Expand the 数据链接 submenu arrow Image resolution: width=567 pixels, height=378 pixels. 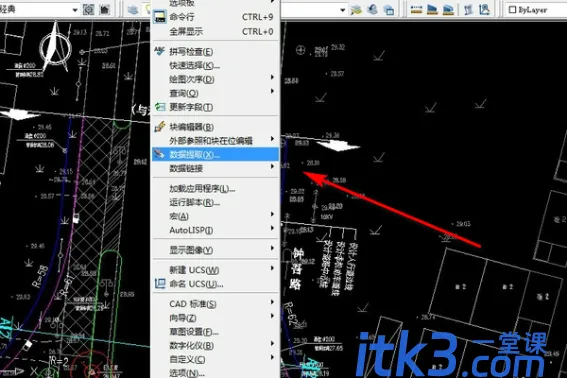pyautogui.click(x=272, y=166)
